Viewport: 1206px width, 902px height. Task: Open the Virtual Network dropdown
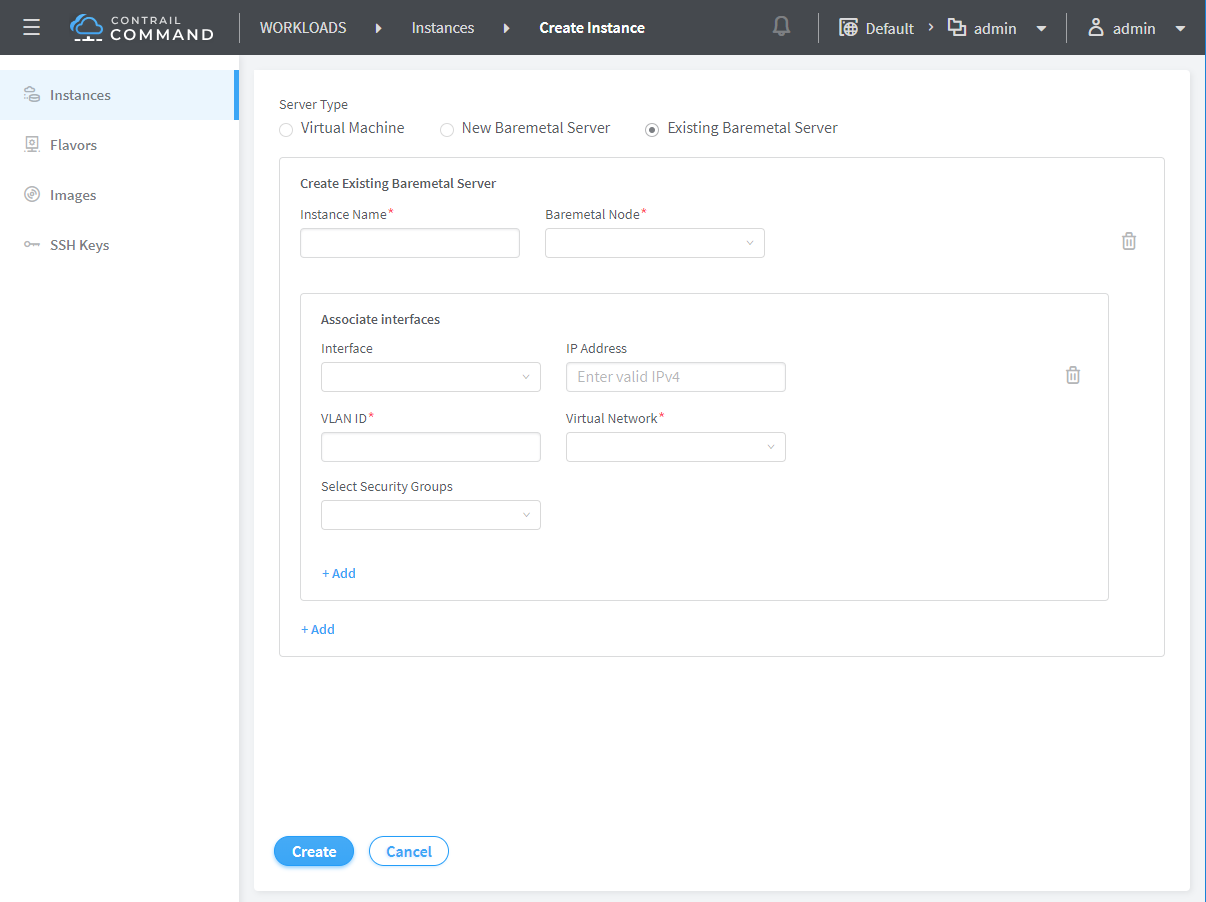[x=675, y=447]
